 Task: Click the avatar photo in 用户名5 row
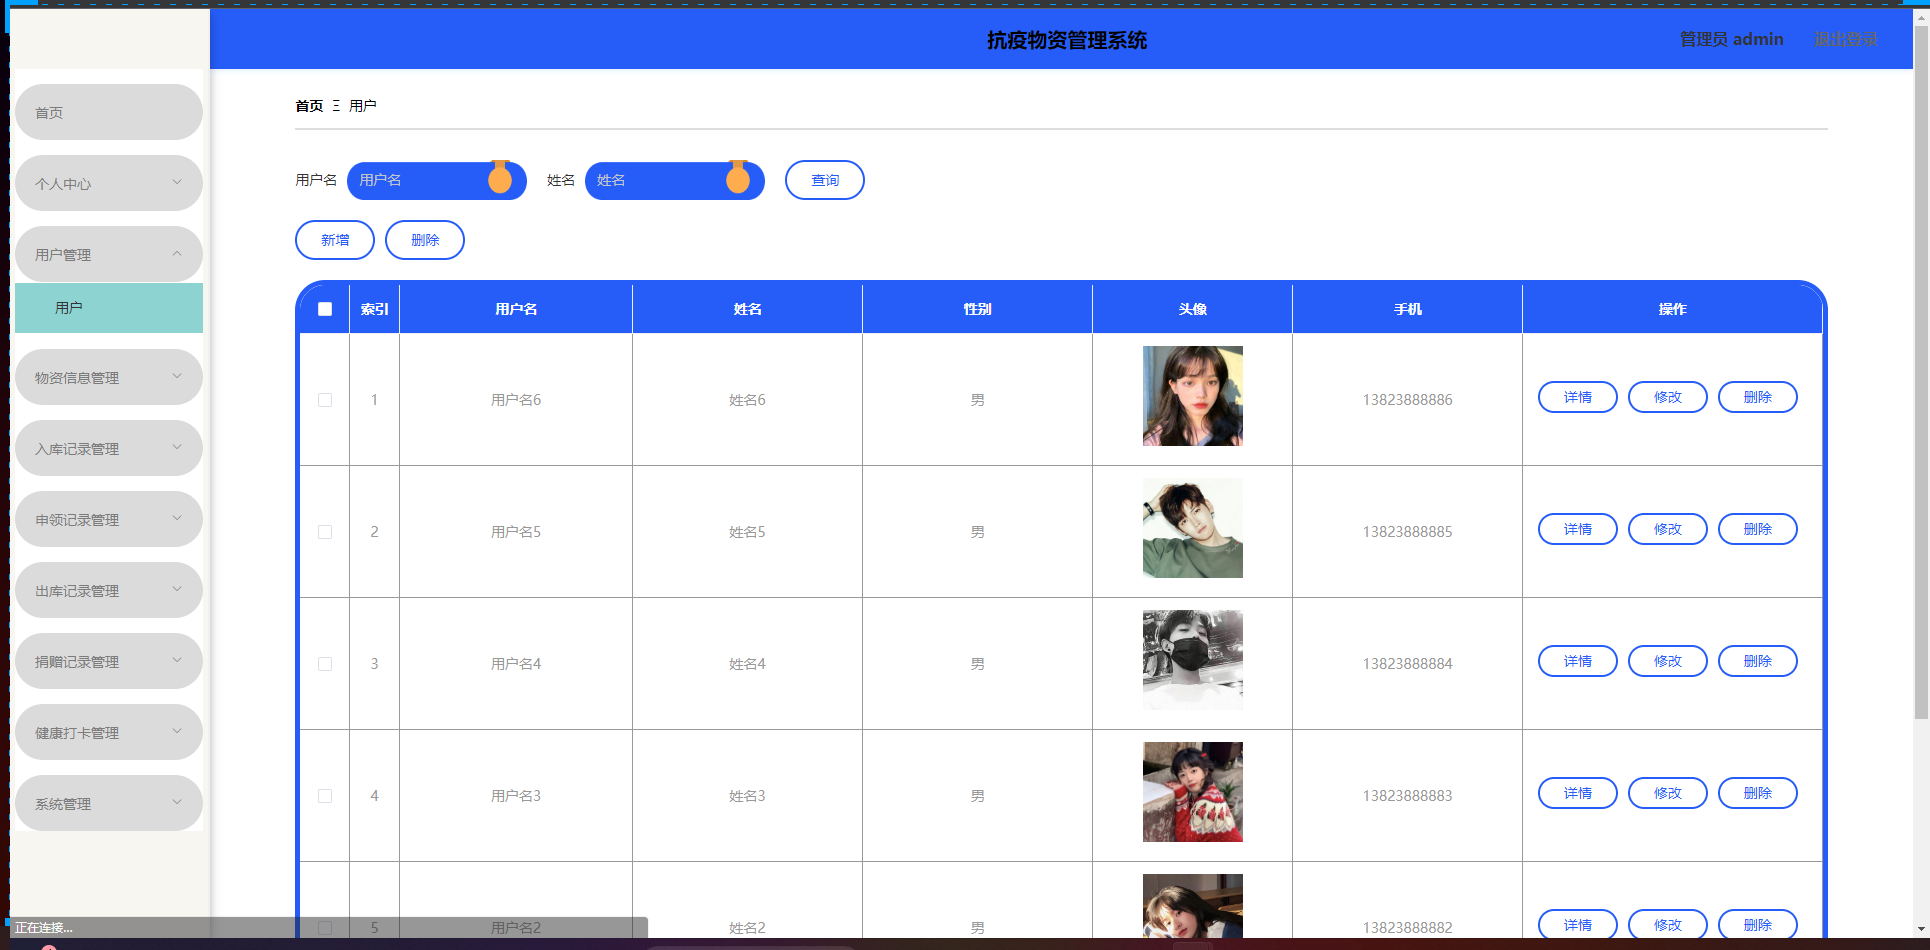pyautogui.click(x=1192, y=528)
